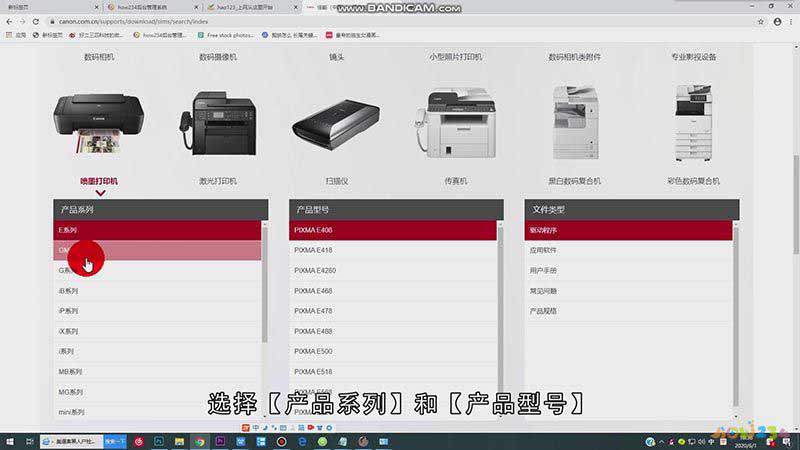Choose the scanner (扫描仪) product icon
This screenshot has width=800, height=450.
(335, 130)
